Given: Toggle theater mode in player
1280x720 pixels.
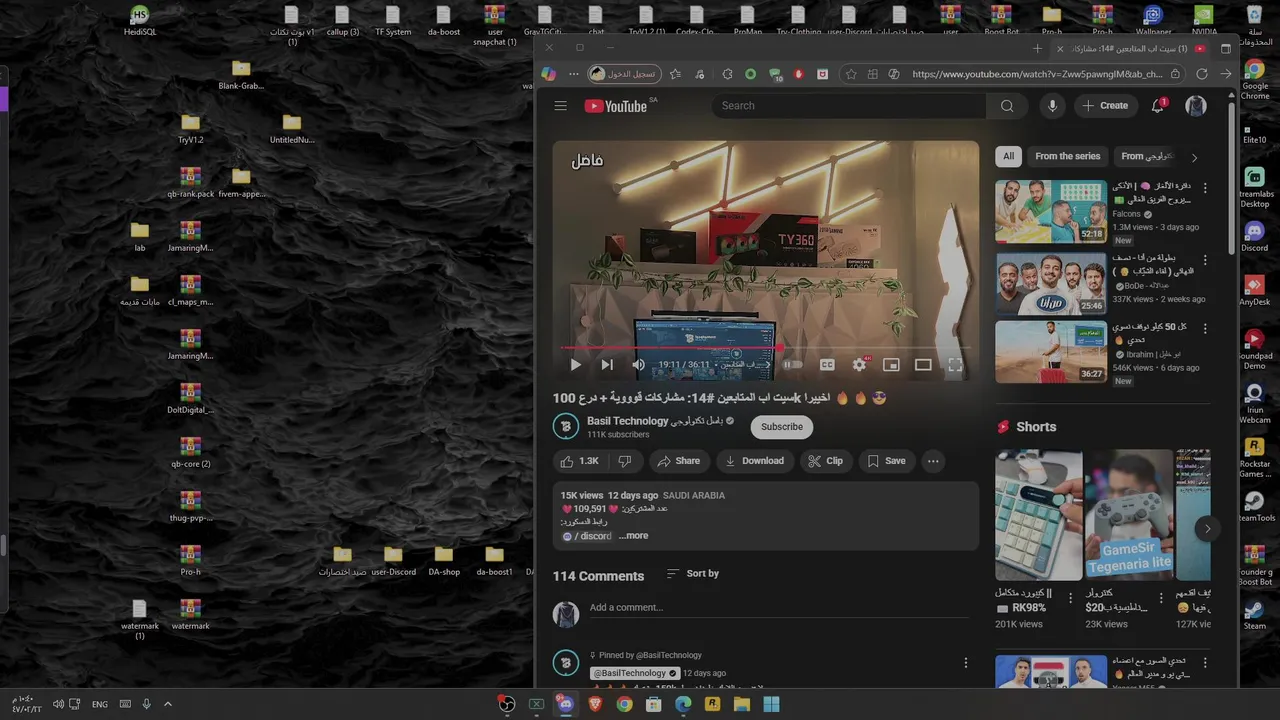Looking at the screenshot, I should [x=923, y=365].
